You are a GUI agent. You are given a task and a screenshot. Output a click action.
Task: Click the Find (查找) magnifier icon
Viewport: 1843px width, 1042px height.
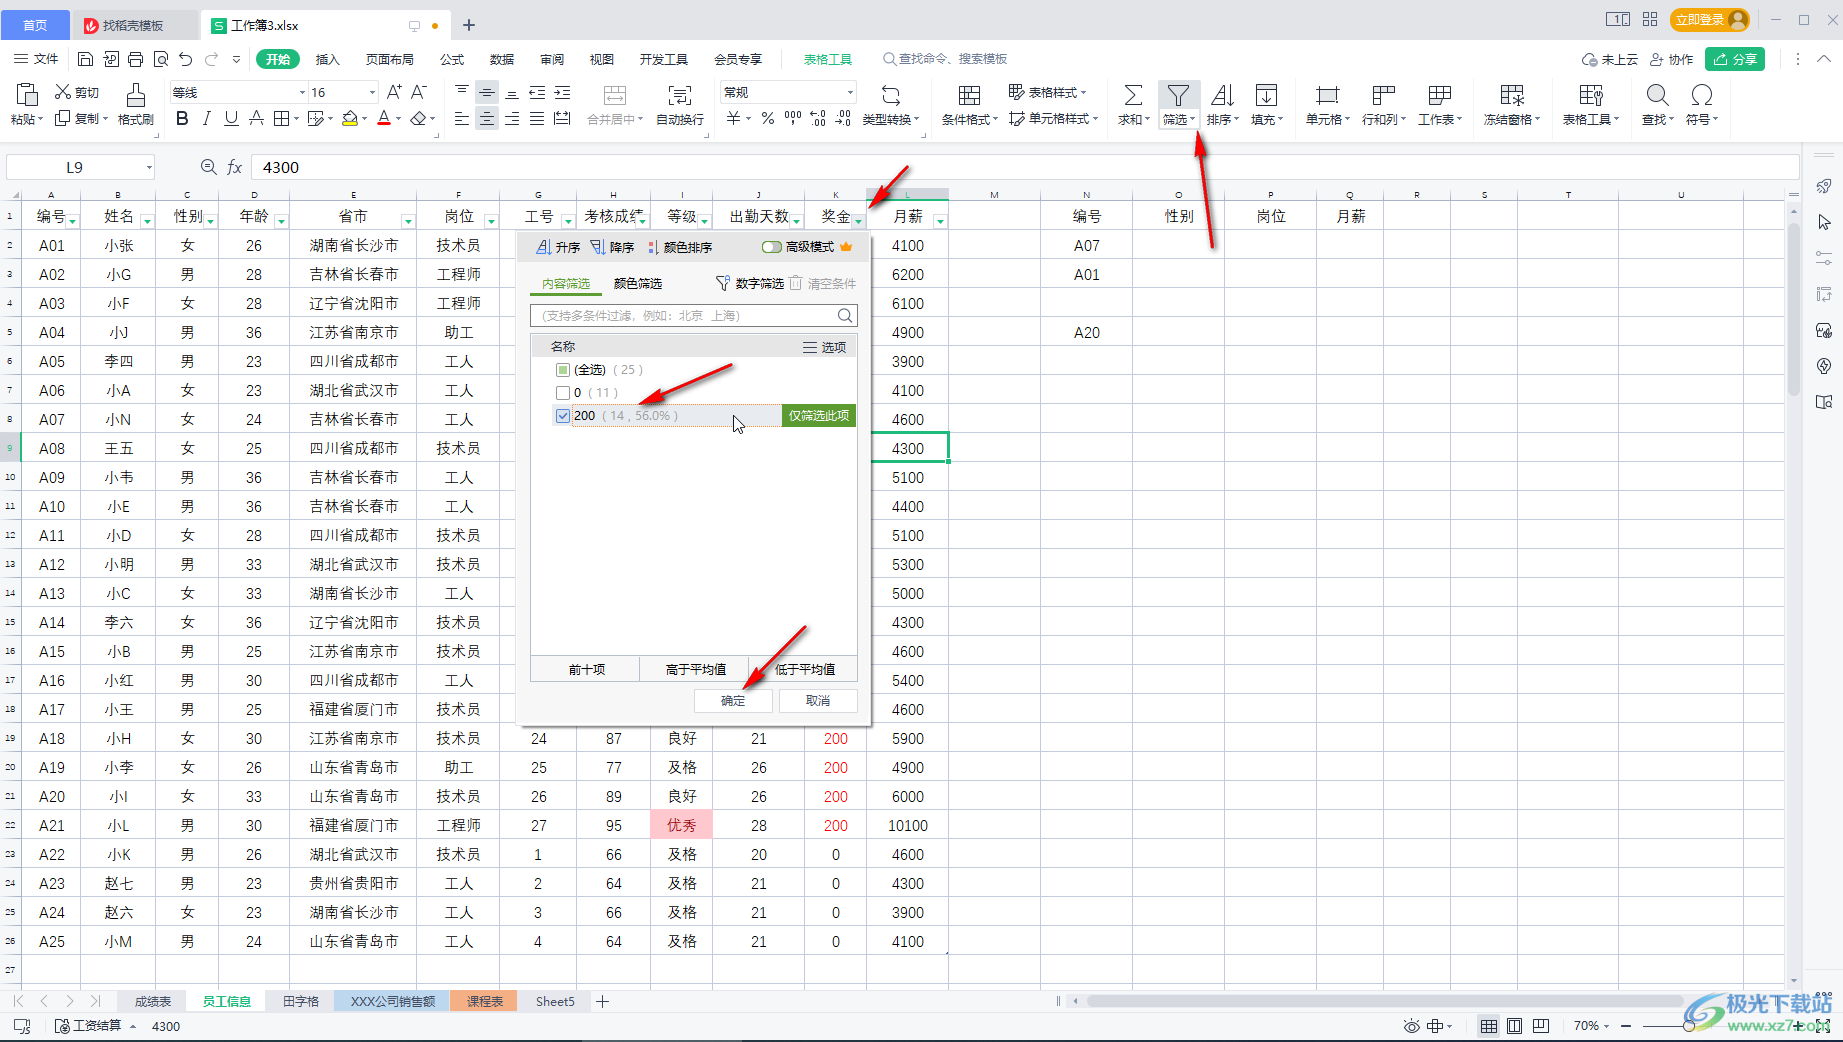tap(1657, 95)
